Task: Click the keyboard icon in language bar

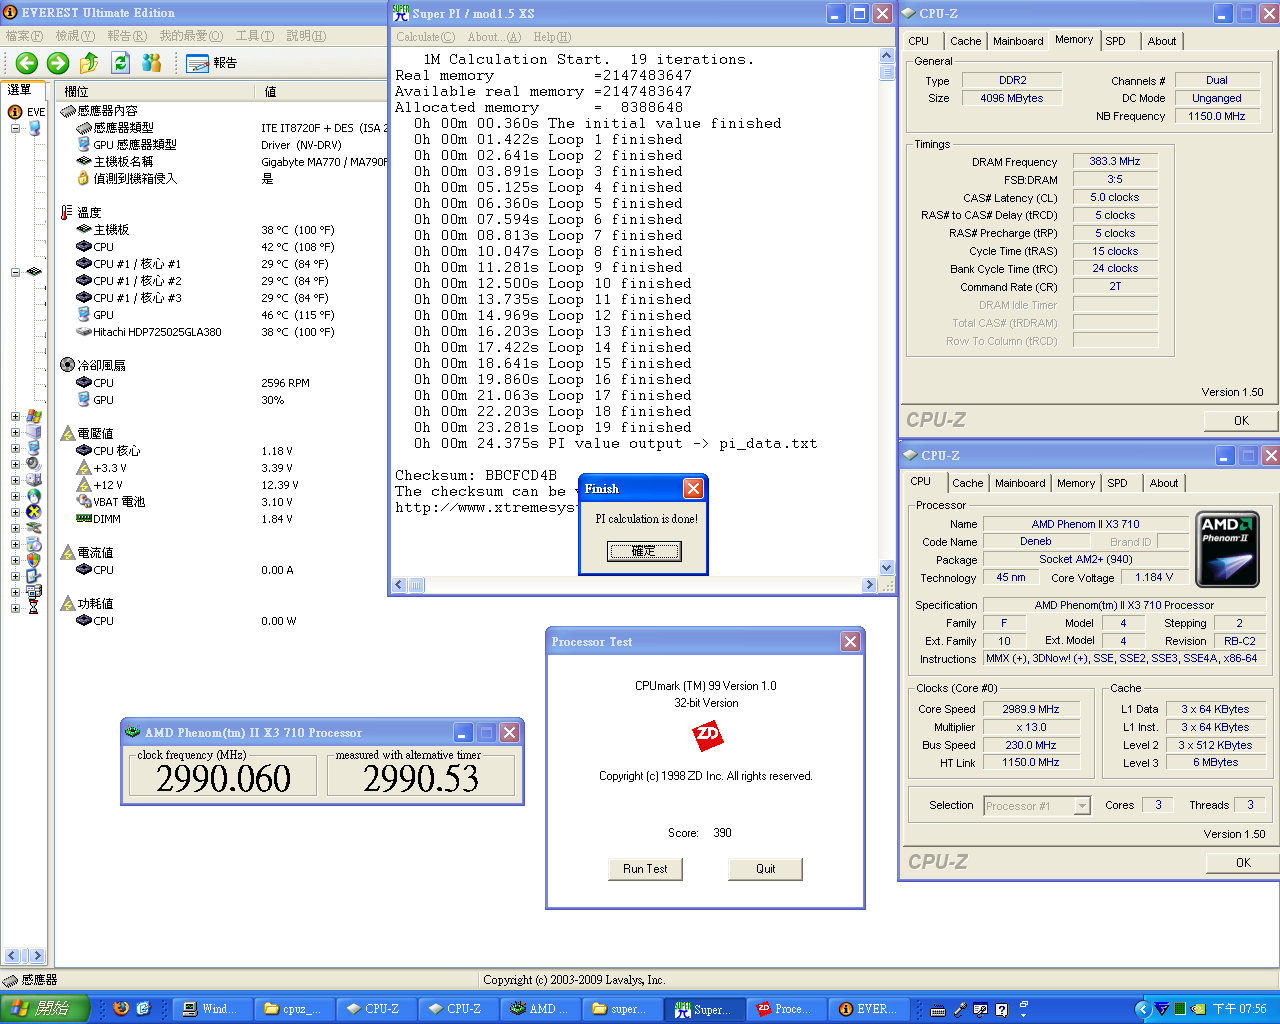Action: click(938, 1010)
